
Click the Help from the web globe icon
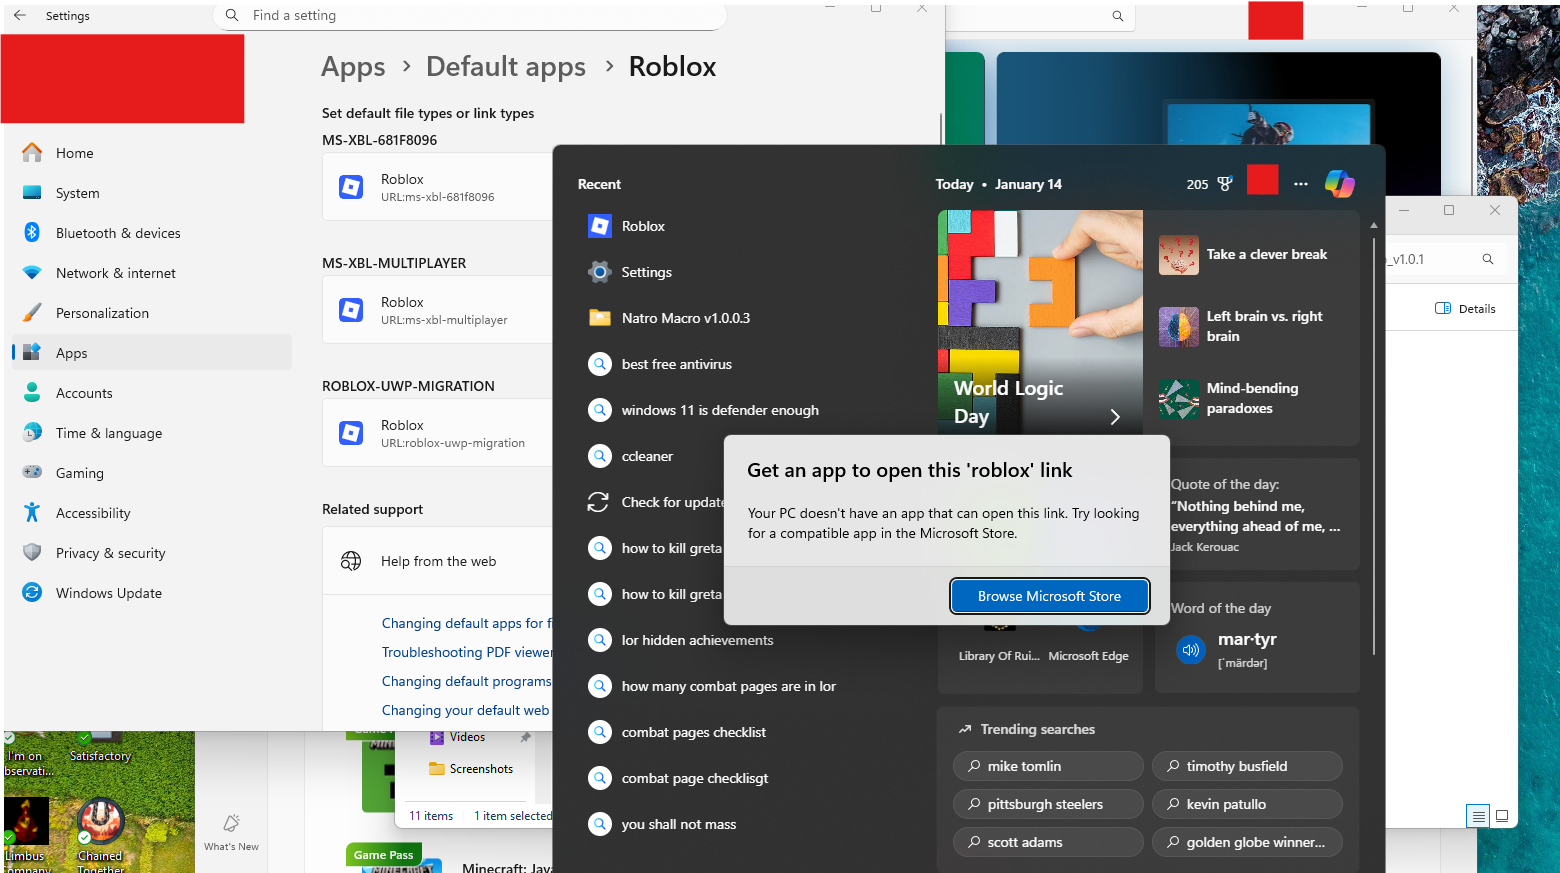[x=351, y=560]
